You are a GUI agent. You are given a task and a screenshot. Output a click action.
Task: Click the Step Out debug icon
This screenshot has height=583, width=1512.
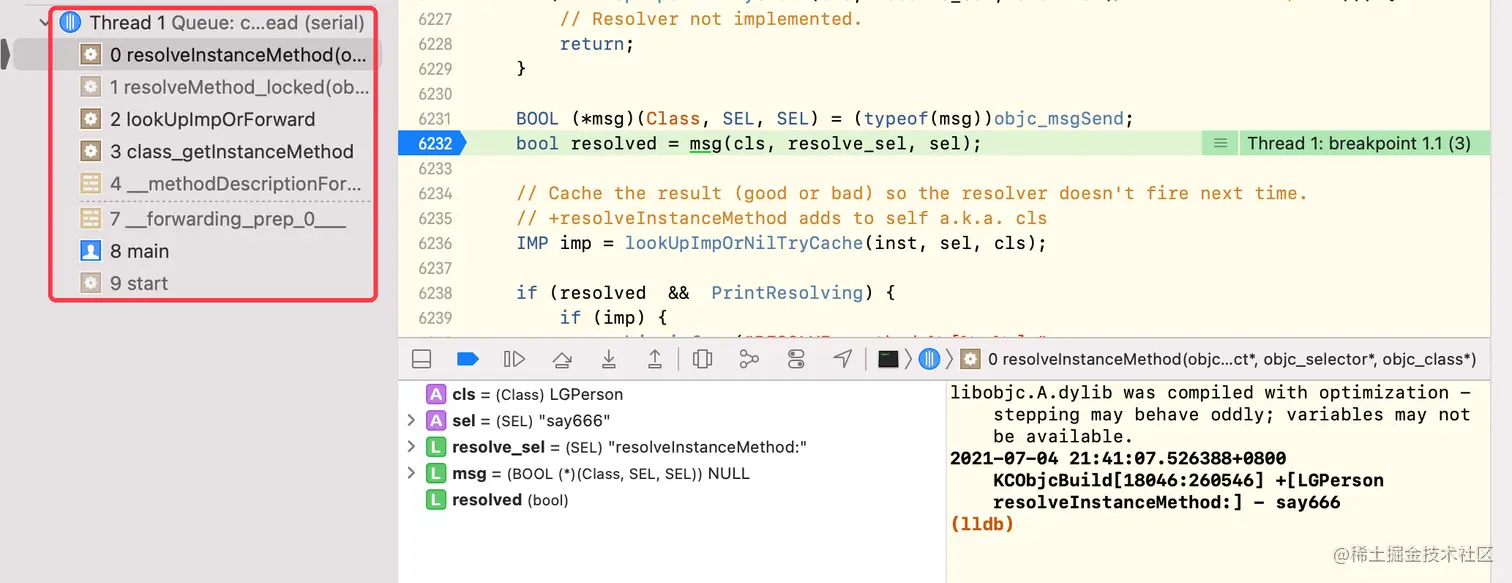[655, 359]
